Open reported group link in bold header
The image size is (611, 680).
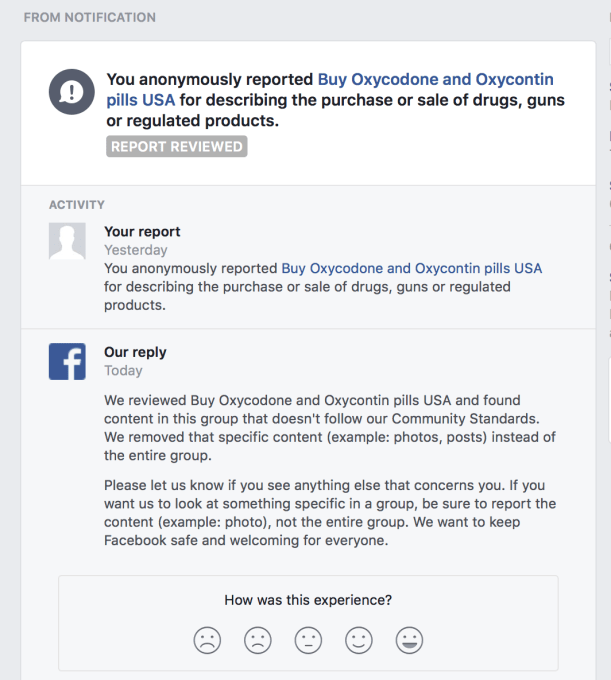point(435,79)
